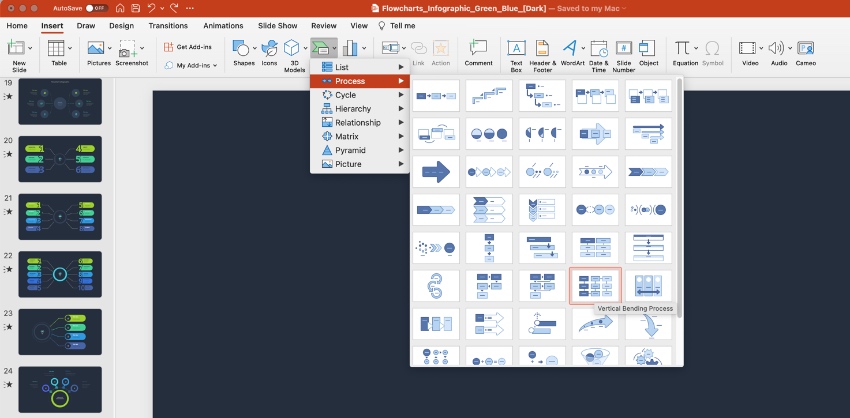This screenshot has height=418, width=850.
Task: Expand the Table dropdown arrow
Action: (70, 48)
